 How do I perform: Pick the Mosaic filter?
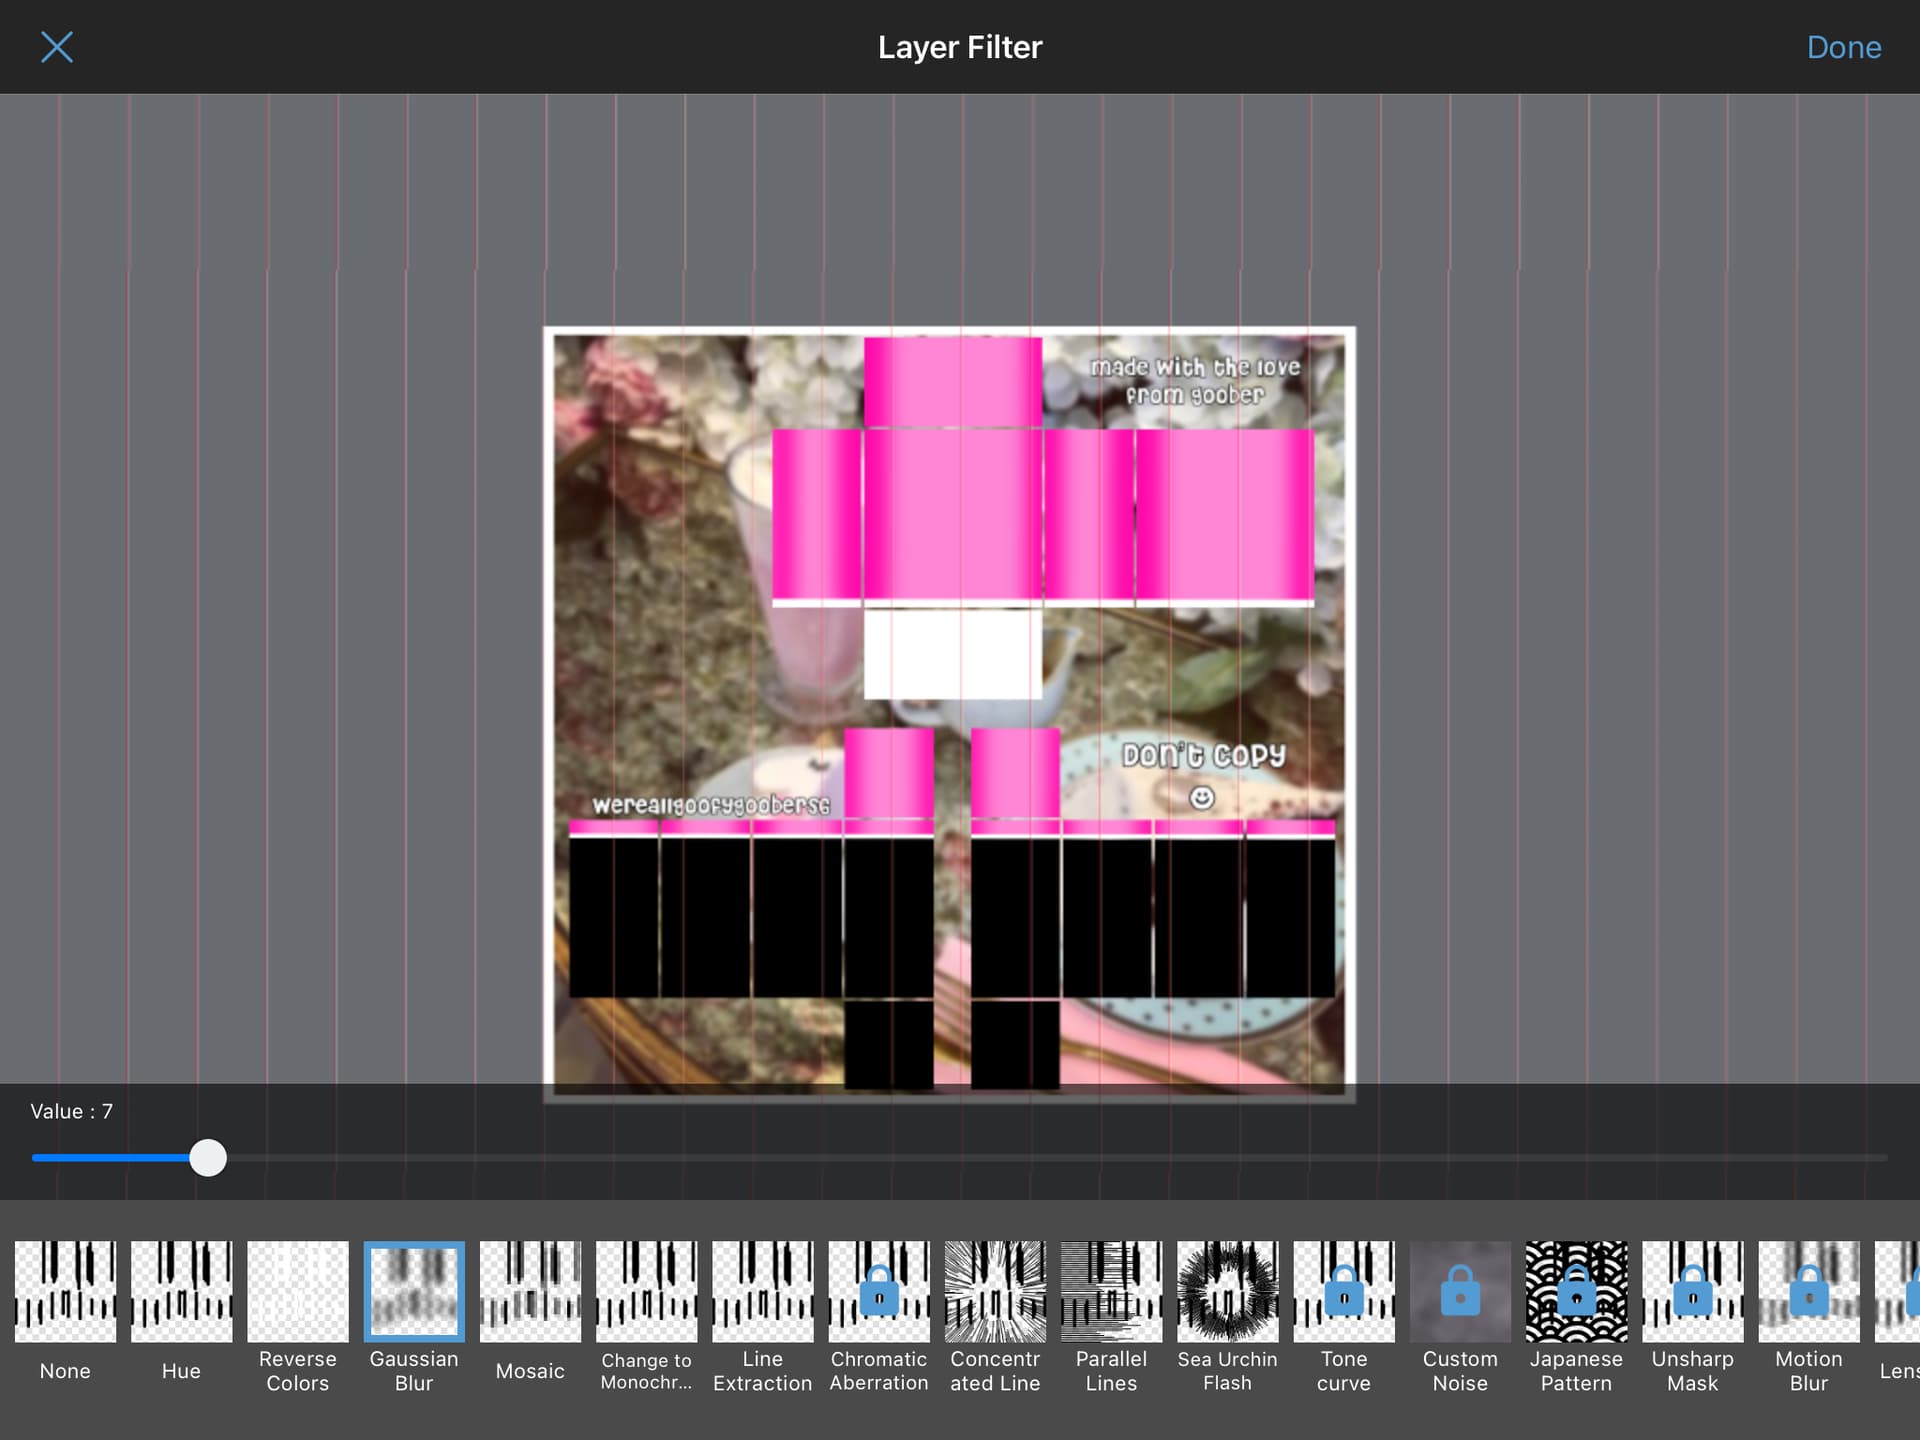[x=530, y=1291]
